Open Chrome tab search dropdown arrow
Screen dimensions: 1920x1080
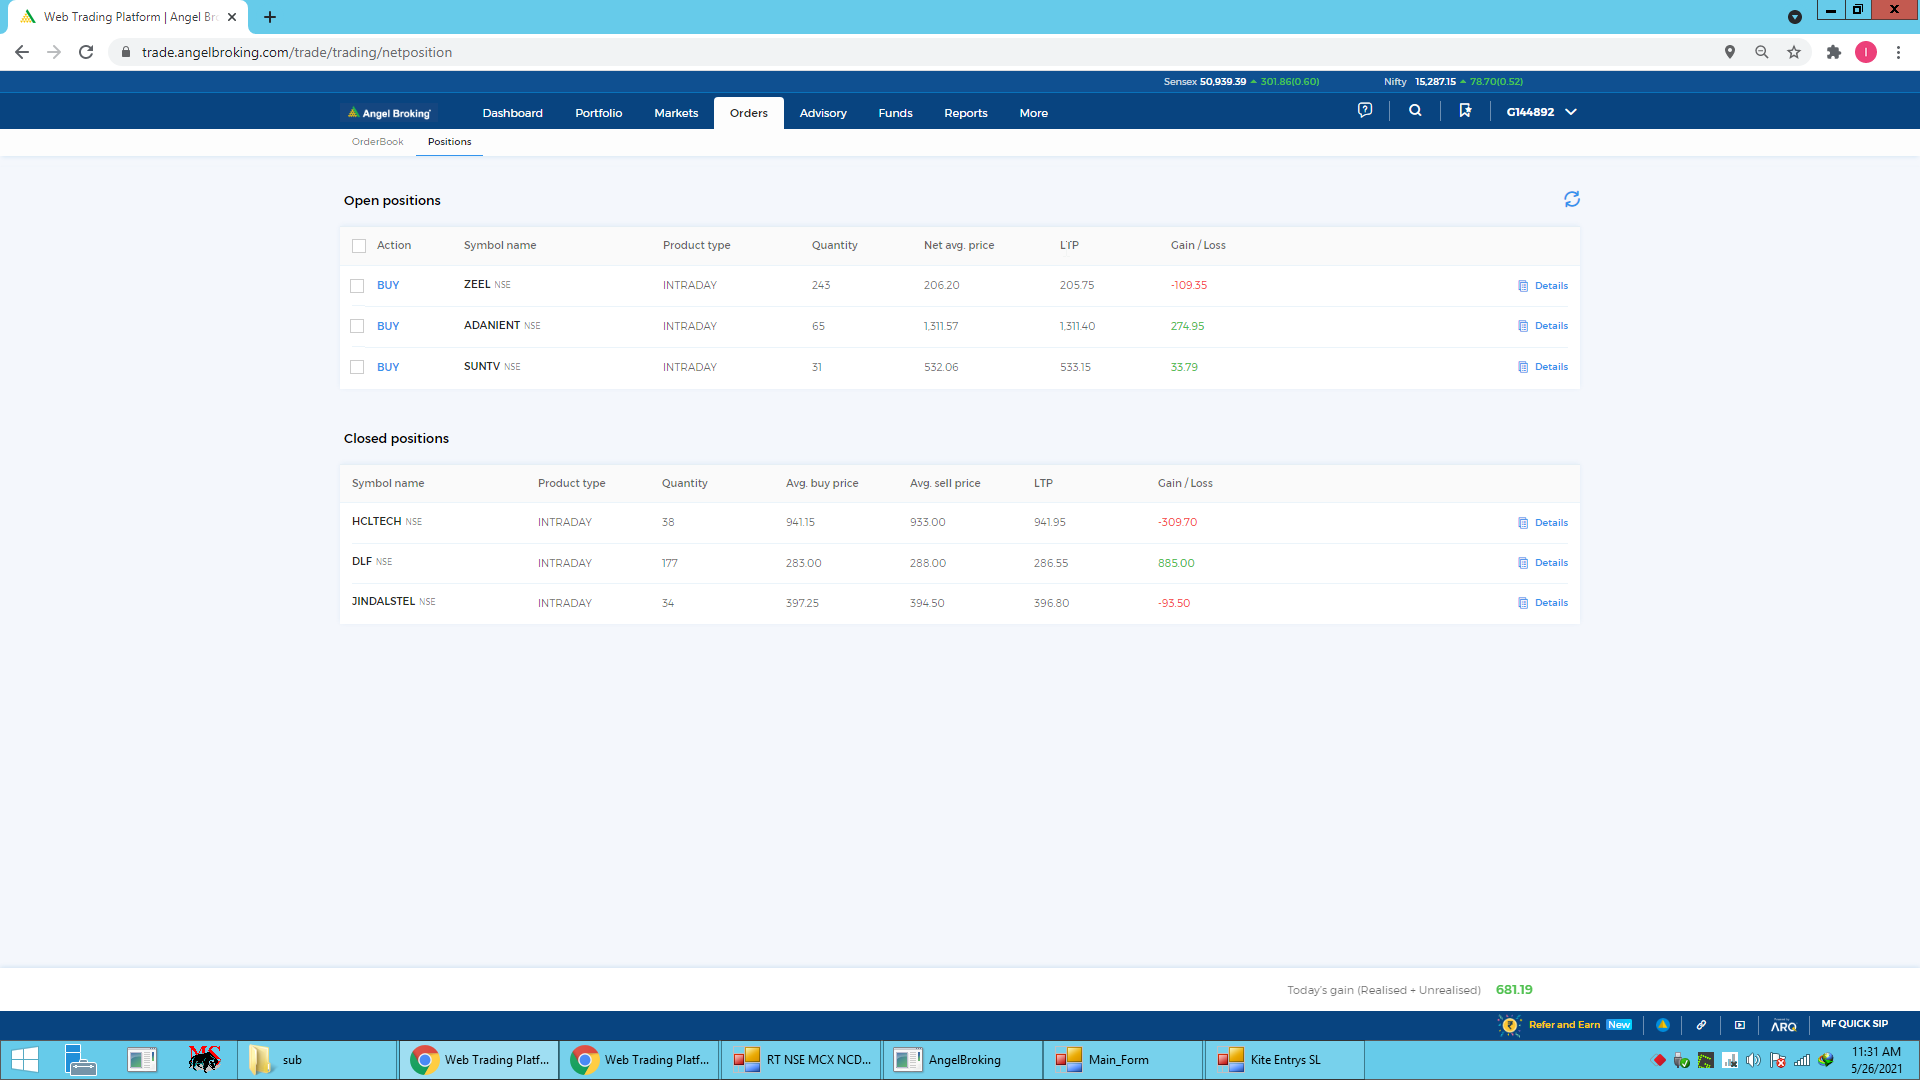(1795, 17)
